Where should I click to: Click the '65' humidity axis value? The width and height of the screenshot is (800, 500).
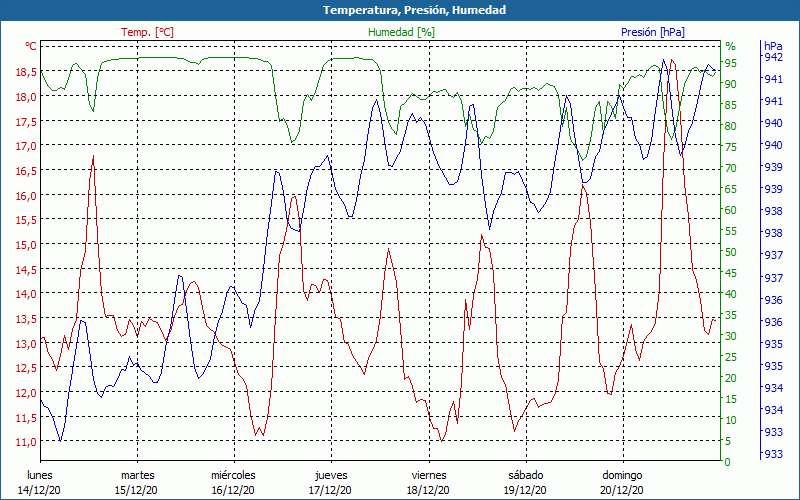coord(731,189)
